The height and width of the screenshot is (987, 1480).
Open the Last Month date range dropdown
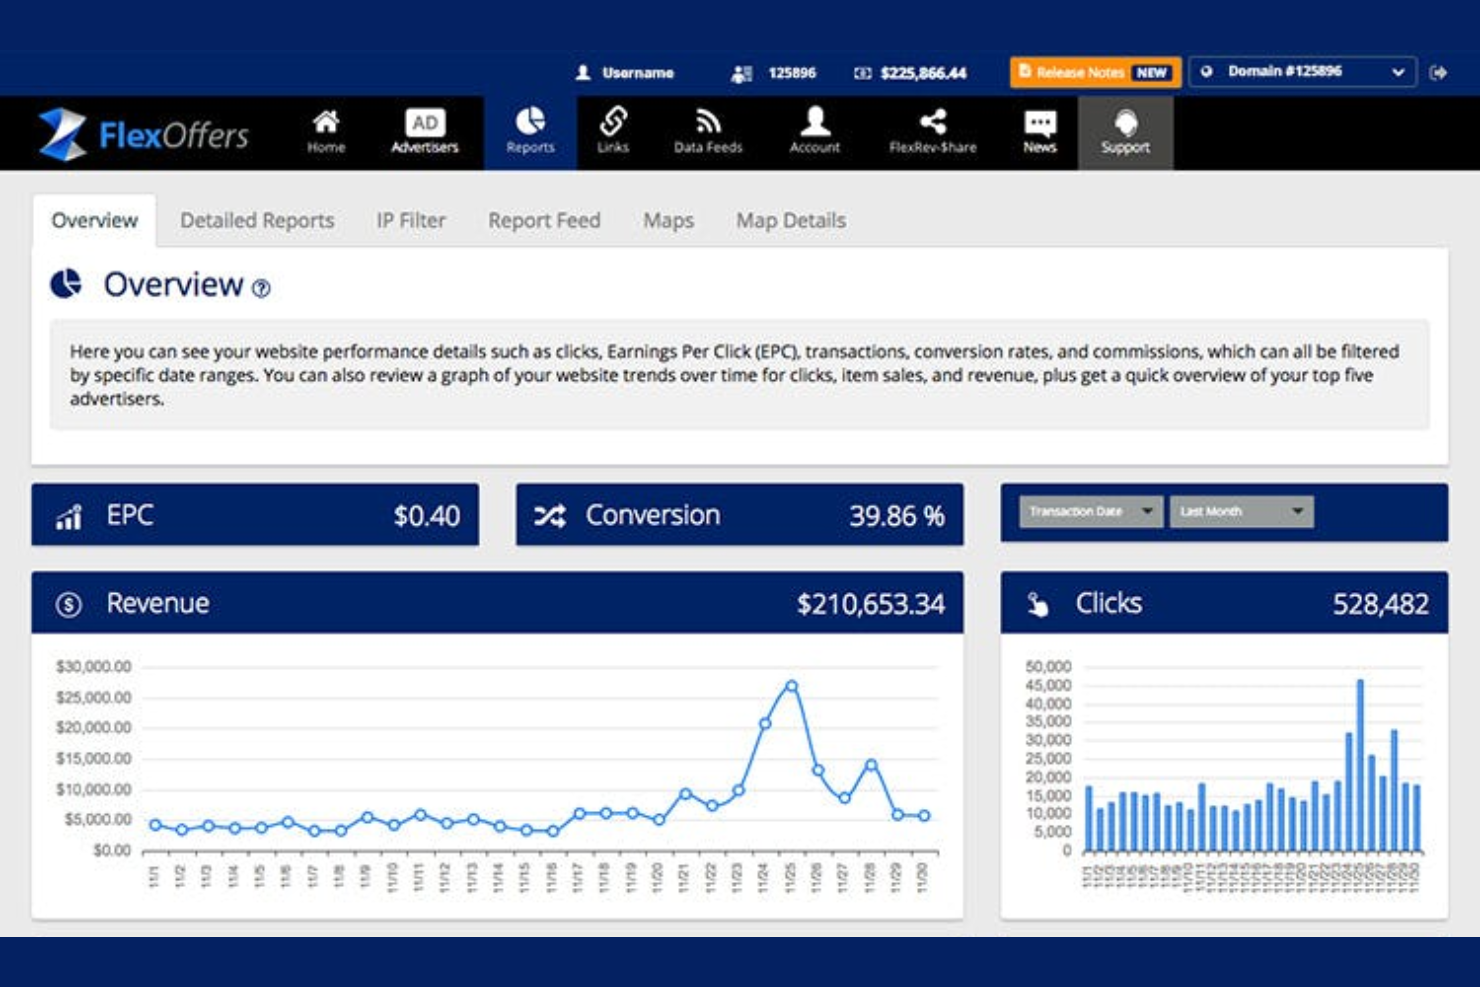1241,511
